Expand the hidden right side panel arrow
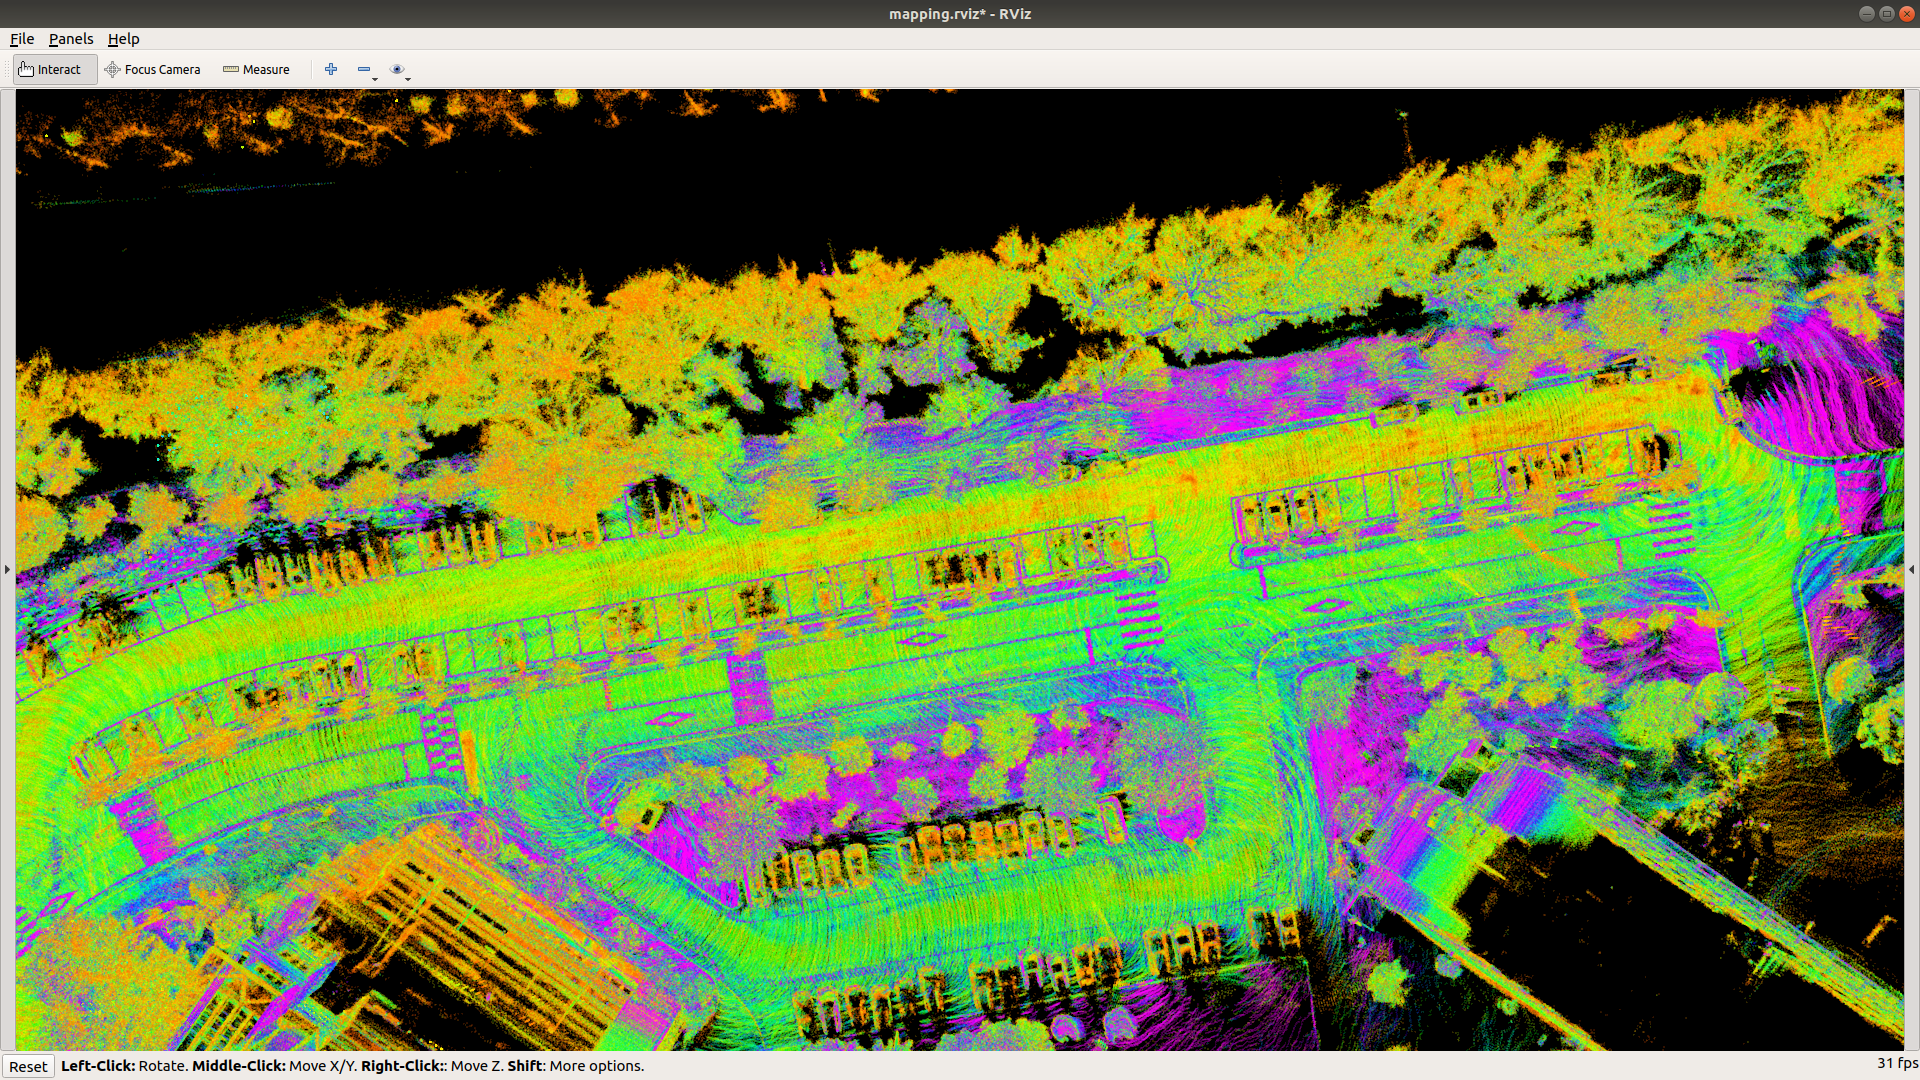 tap(1912, 569)
